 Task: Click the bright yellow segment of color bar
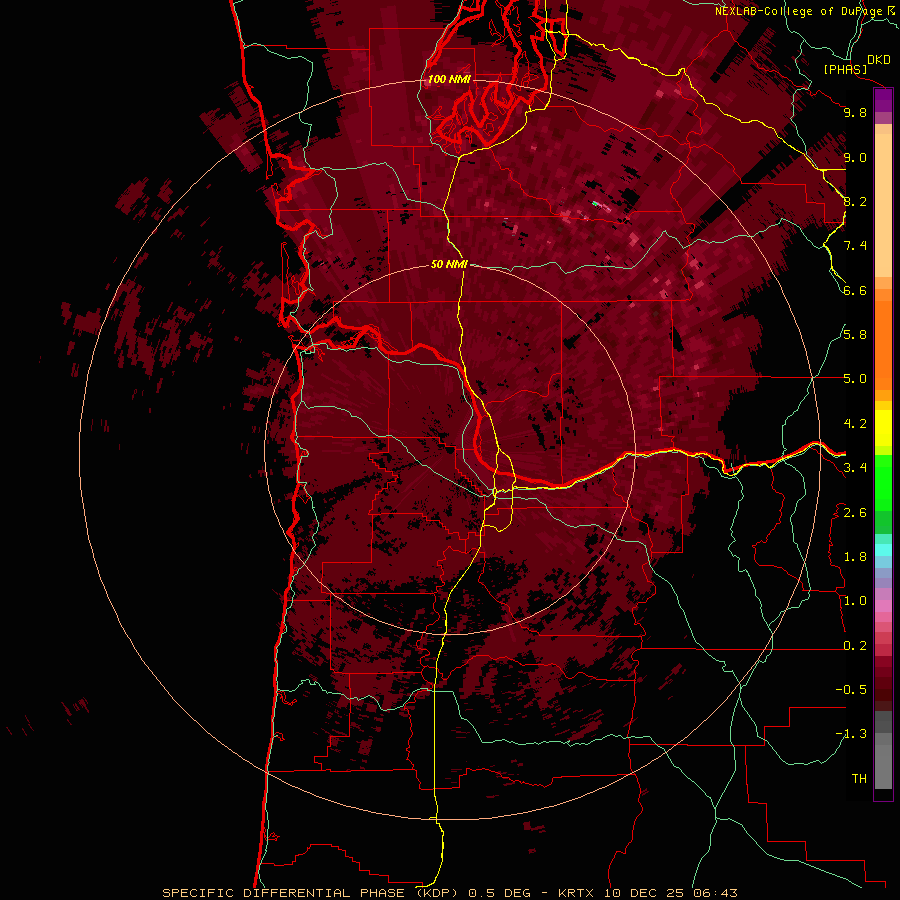pyautogui.click(x=883, y=428)
